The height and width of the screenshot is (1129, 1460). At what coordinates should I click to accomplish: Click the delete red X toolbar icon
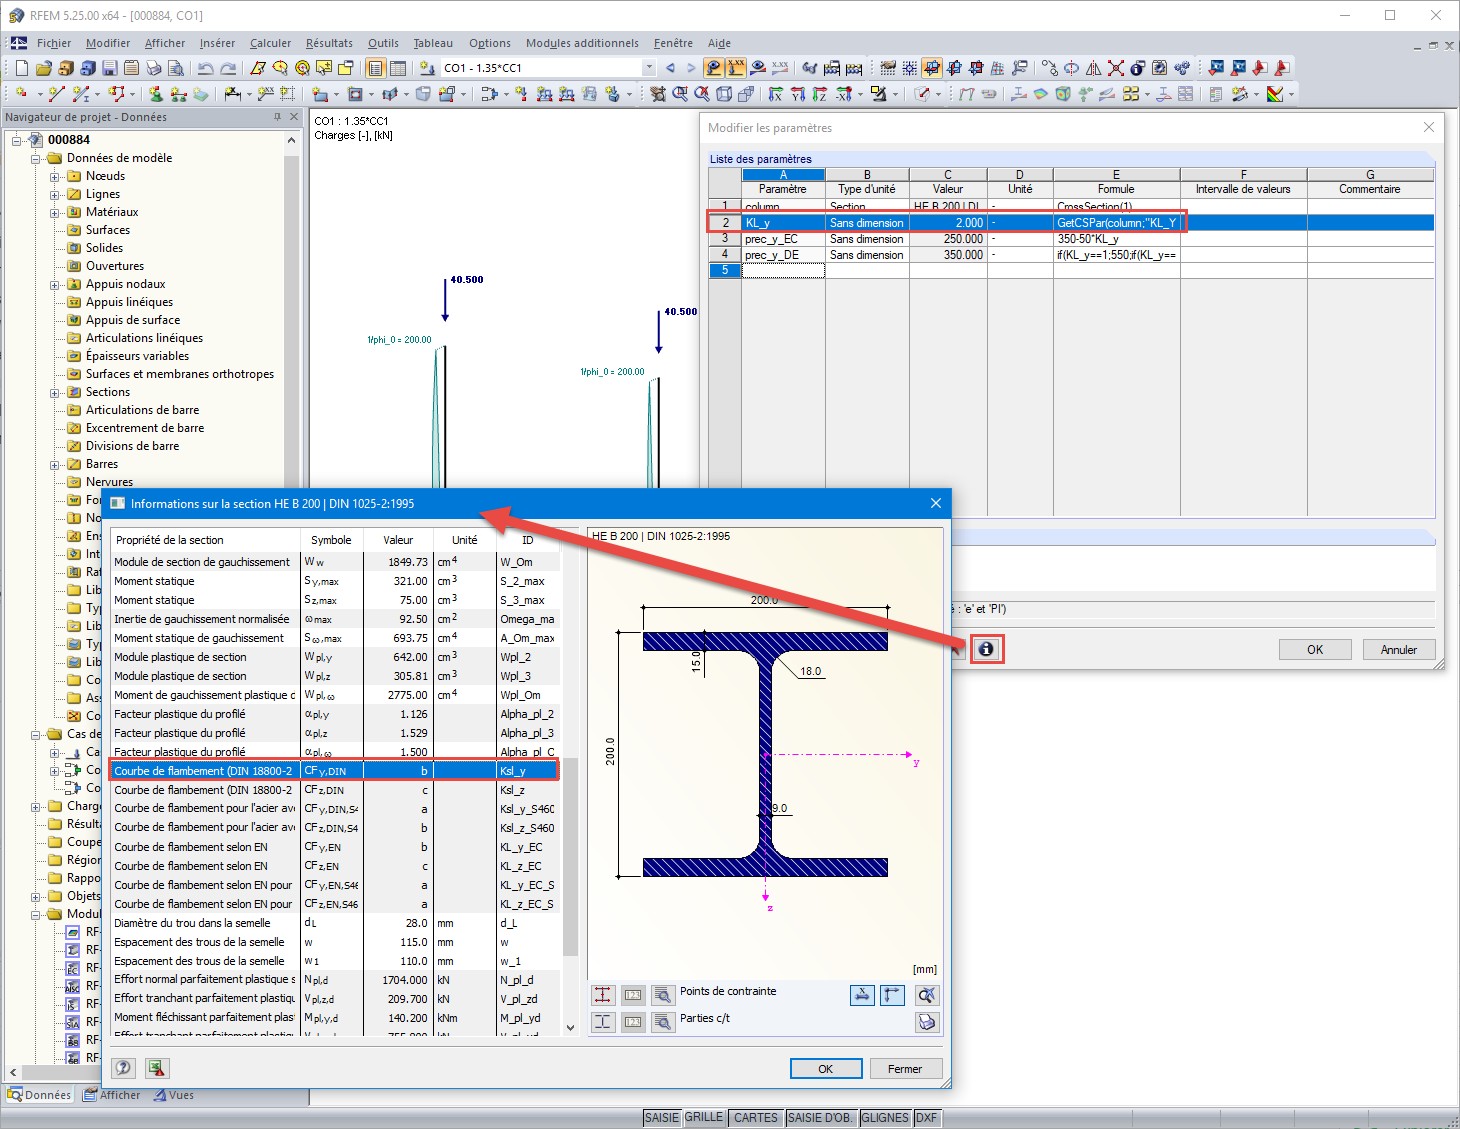(x=1115, y=68)
